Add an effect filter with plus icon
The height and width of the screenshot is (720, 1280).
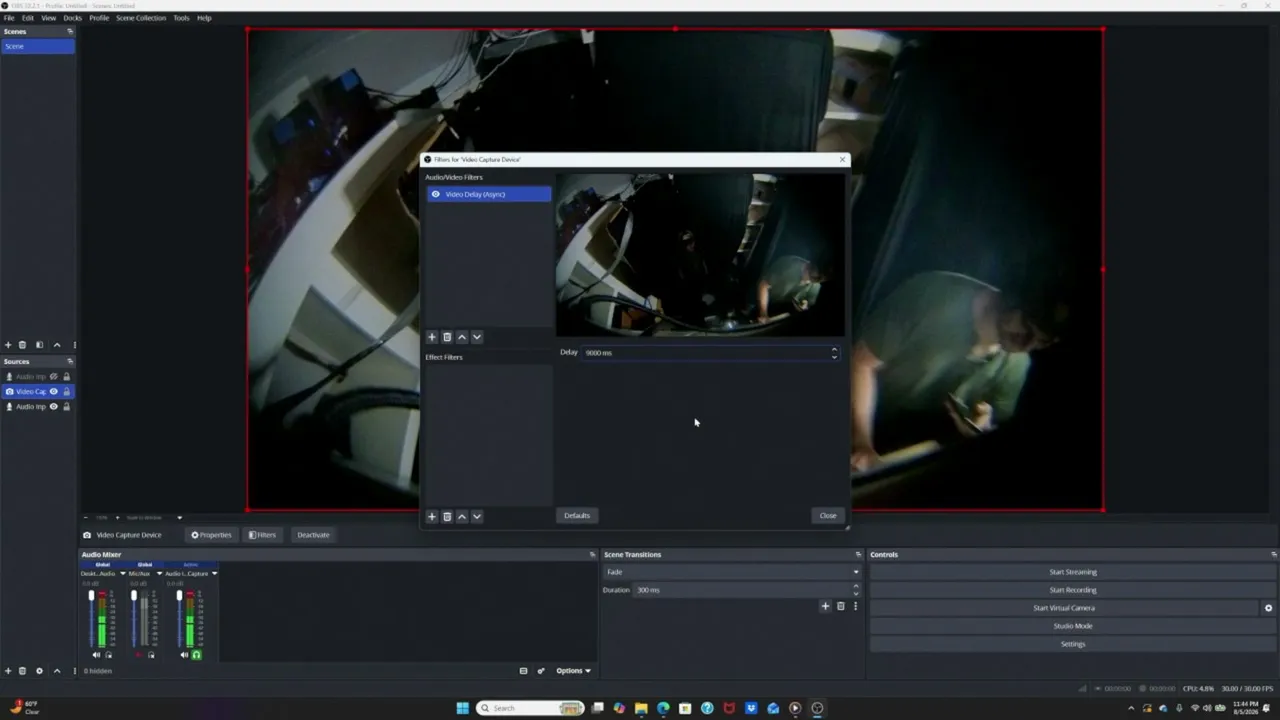pyautogui.click(x=432, y=516)
